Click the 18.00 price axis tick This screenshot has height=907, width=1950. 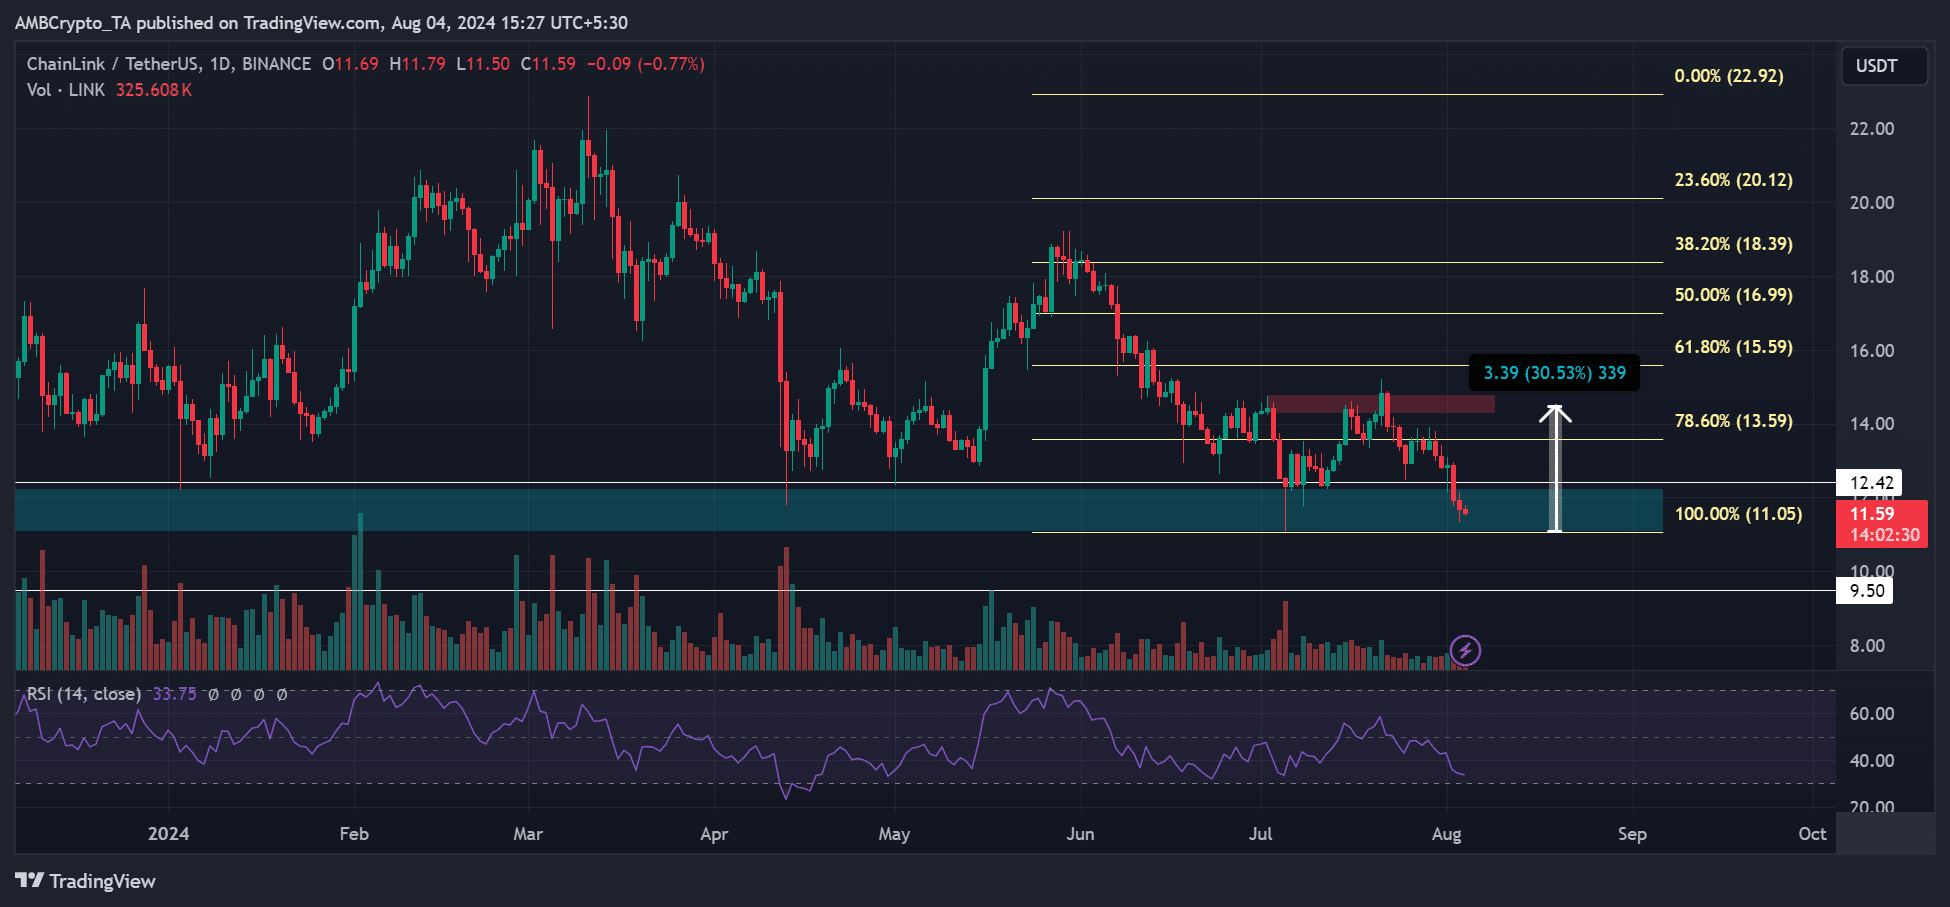[x=1872, y=277]
